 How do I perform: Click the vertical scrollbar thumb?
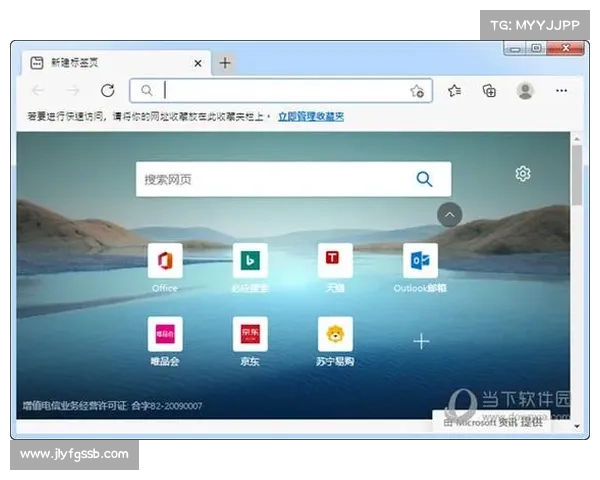point(577,175)
